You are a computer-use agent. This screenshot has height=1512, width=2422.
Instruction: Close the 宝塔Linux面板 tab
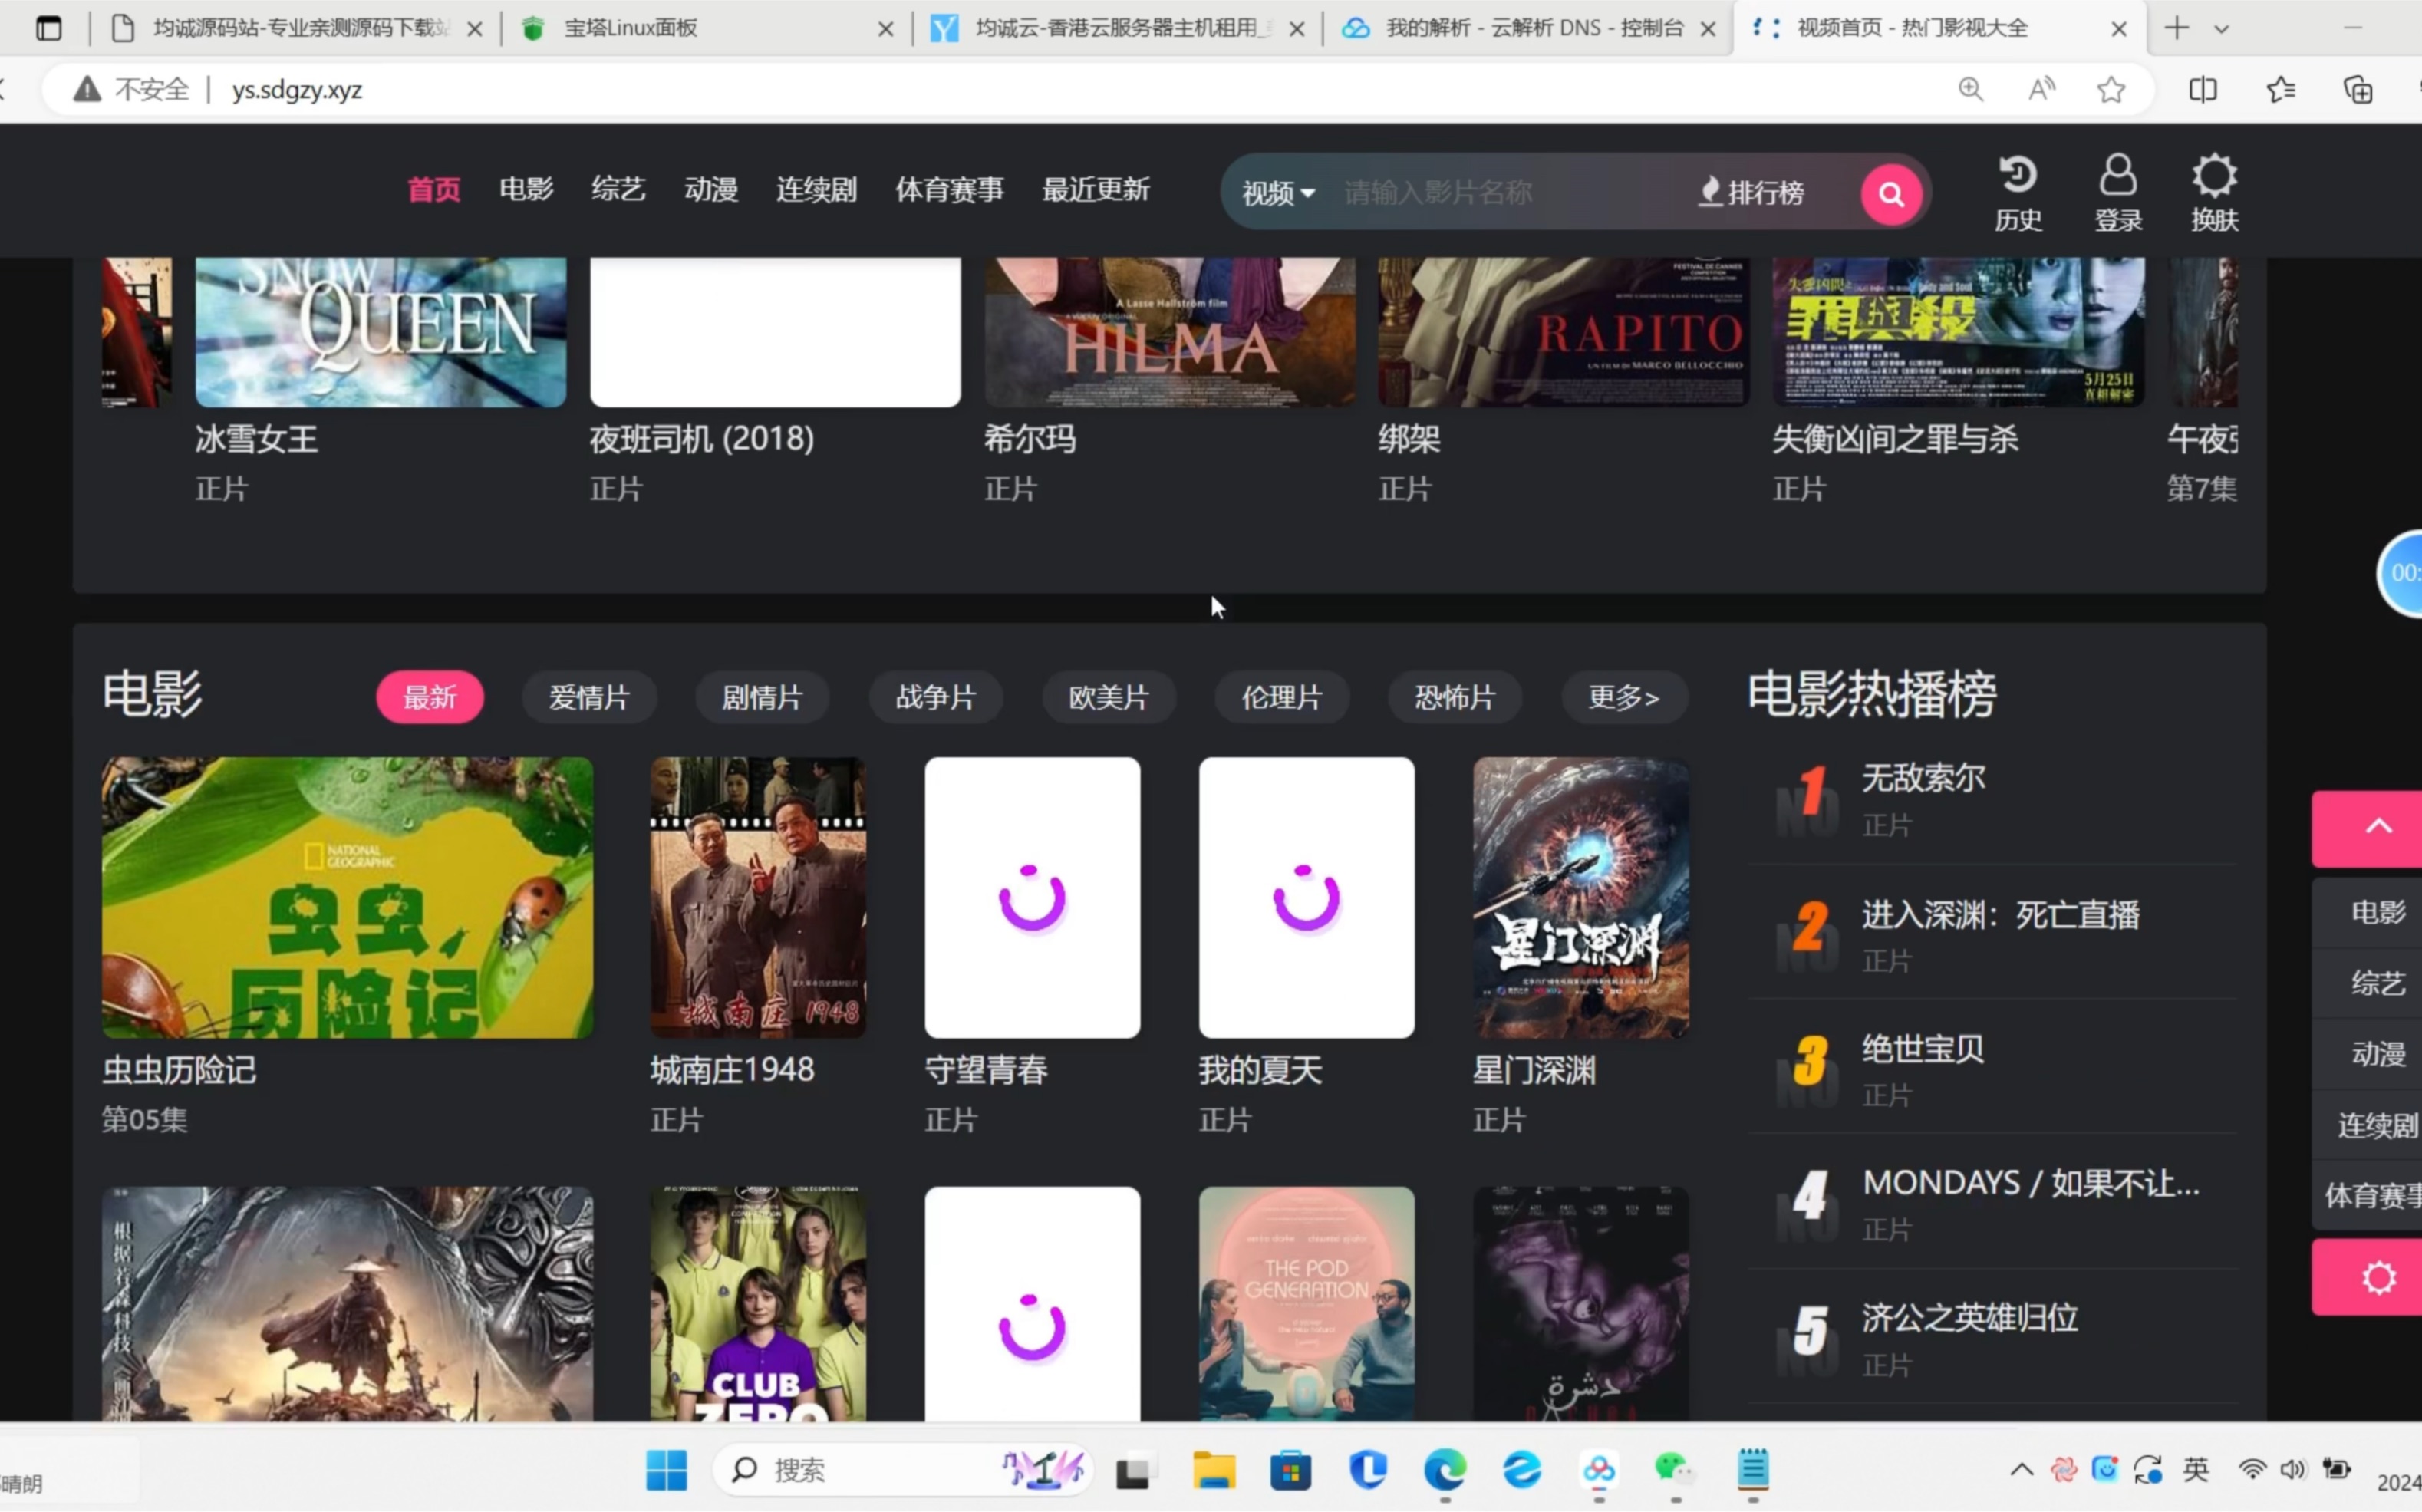885,29
